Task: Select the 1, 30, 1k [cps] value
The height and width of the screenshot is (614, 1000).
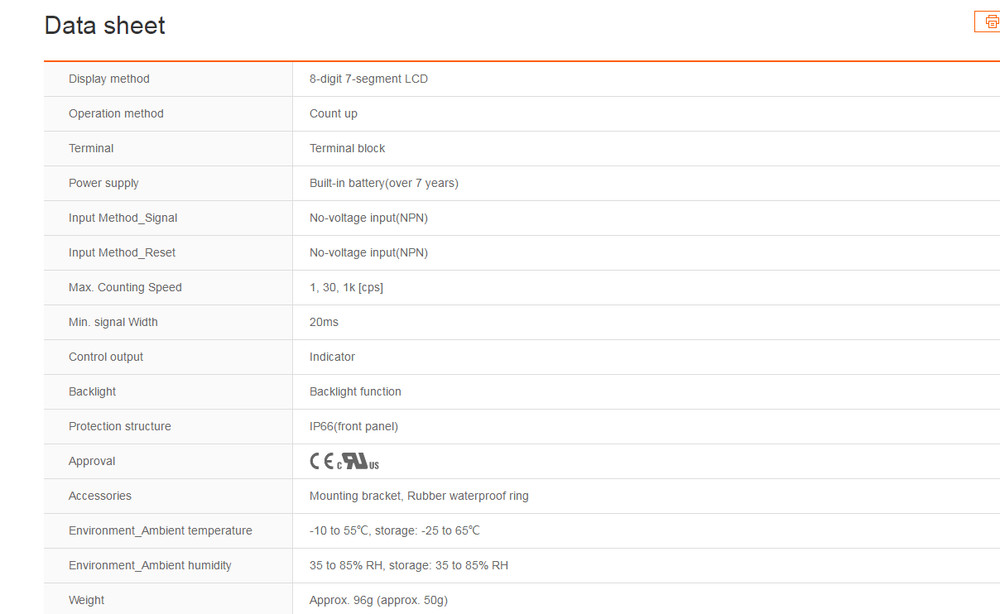Action: pos(346,288)
